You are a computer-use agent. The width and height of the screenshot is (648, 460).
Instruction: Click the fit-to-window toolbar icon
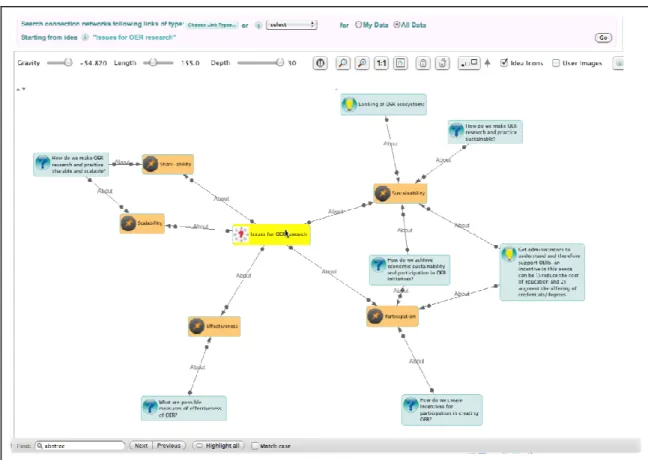(400, 63)
